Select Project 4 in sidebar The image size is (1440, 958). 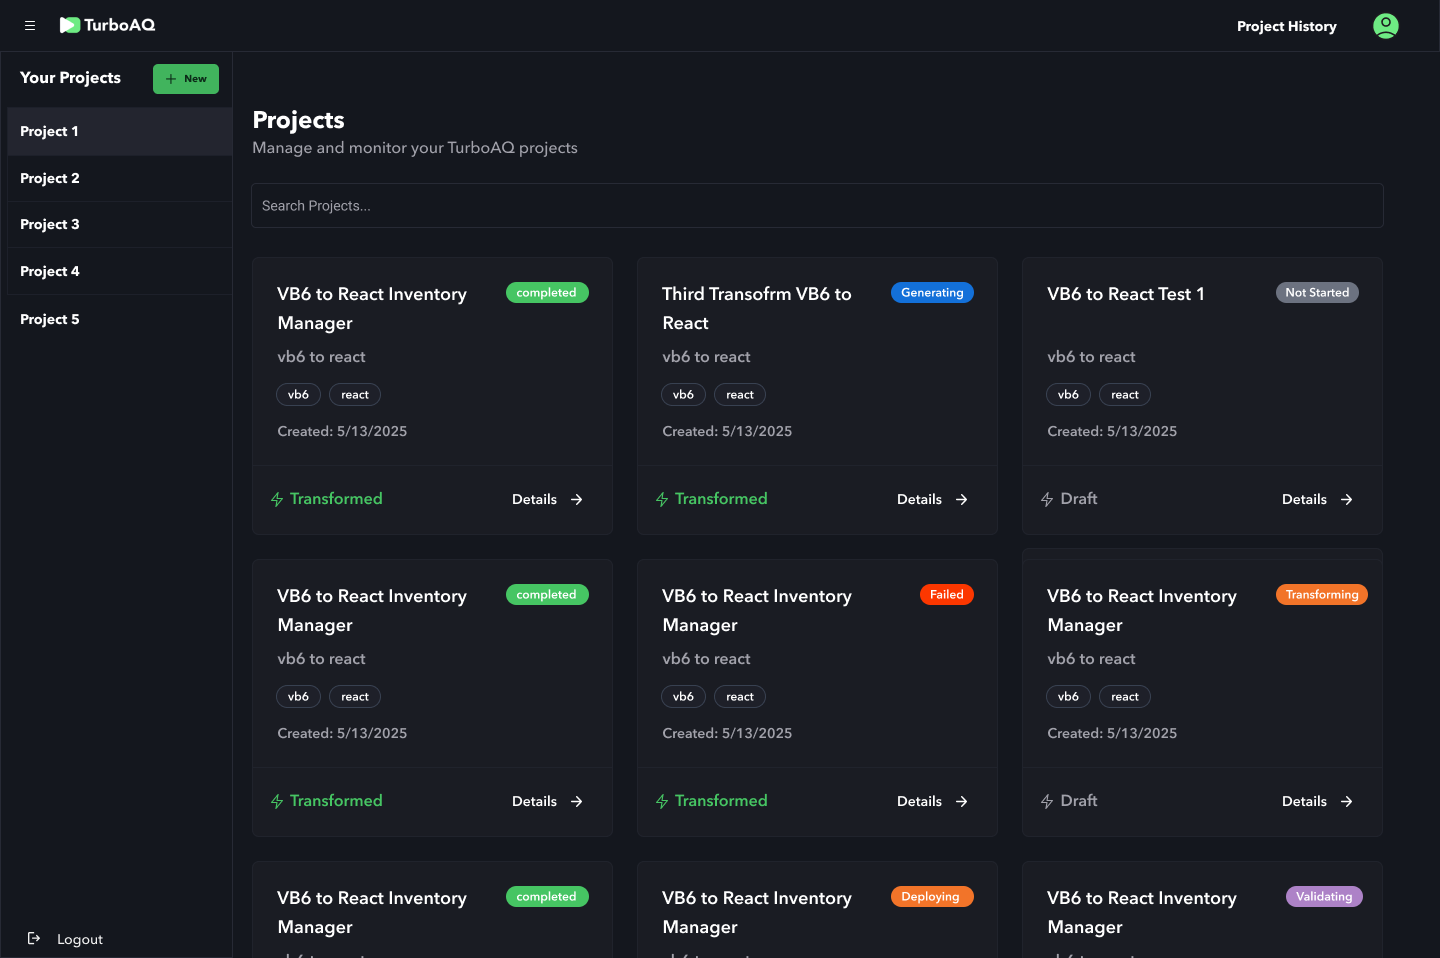120,271
